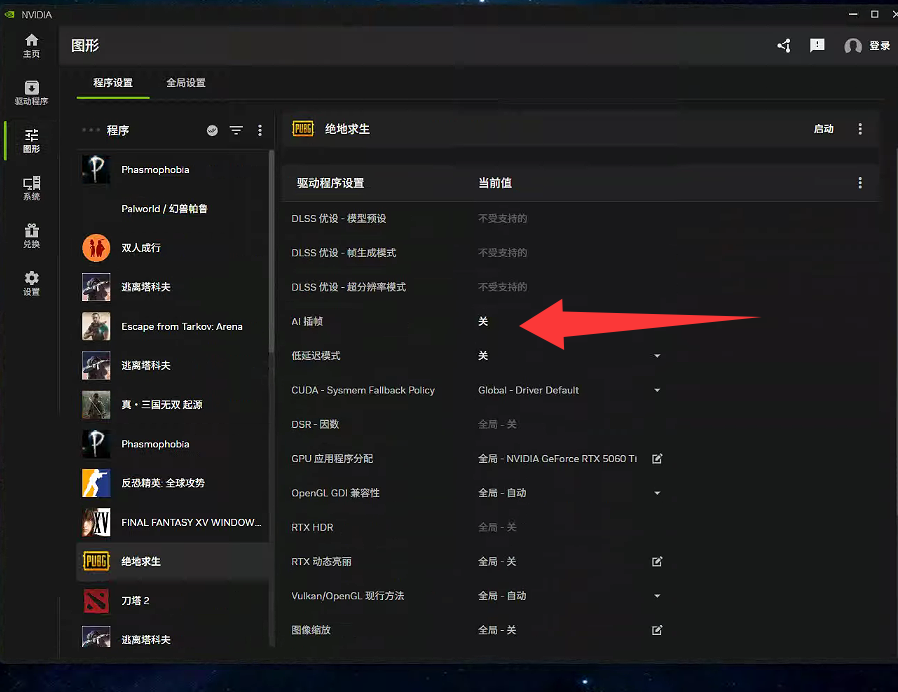The image size is (898, 692).
Task: Expand the OpenGL GDI 兼容性 dropdown
Action: (657, 493)
